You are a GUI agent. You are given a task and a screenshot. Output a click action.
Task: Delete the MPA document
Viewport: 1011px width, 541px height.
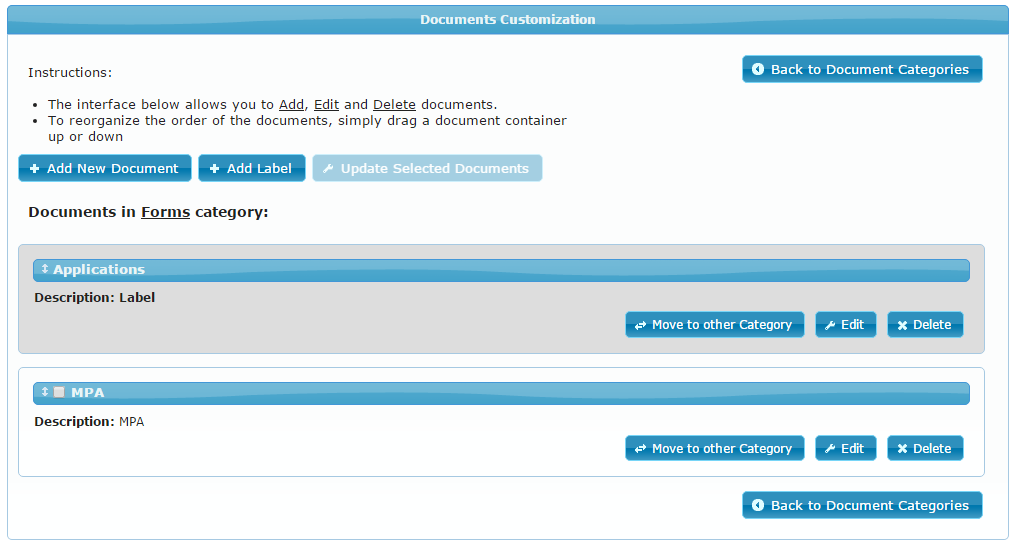click(x=925, y=449)
